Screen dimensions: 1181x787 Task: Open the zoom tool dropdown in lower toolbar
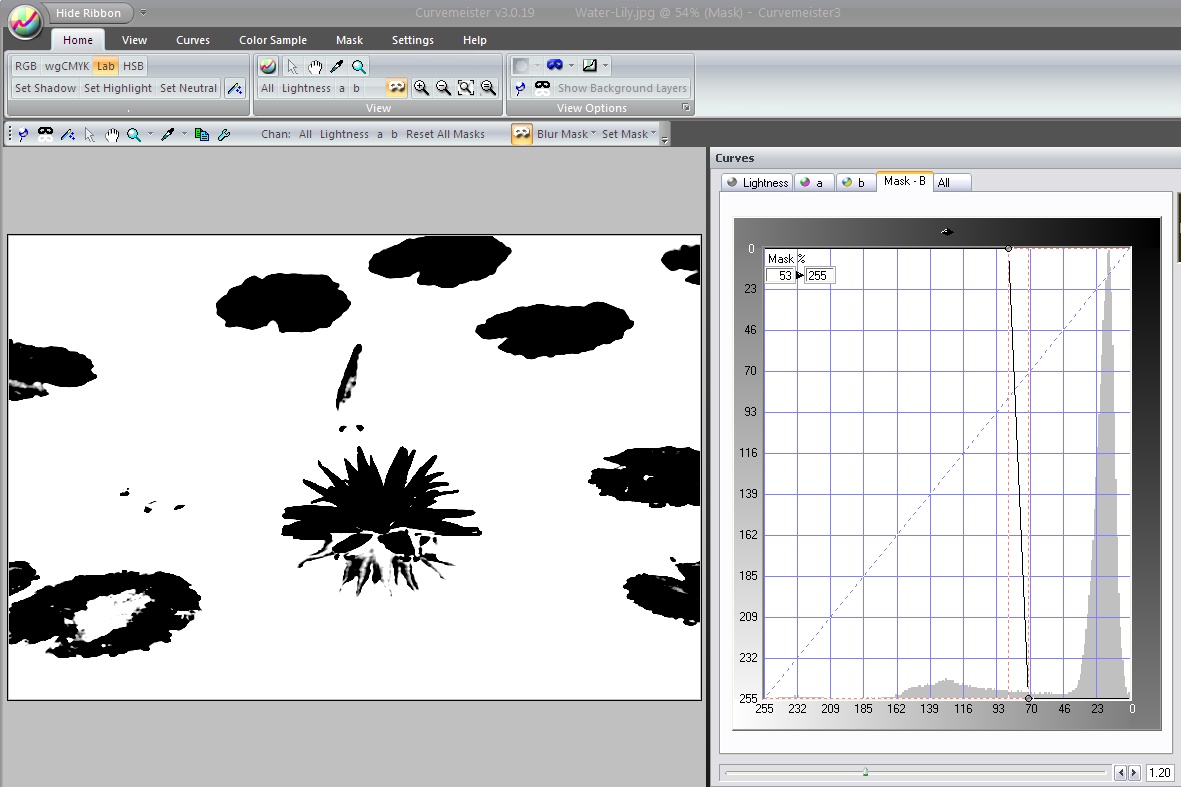click(x=150, y=134)
